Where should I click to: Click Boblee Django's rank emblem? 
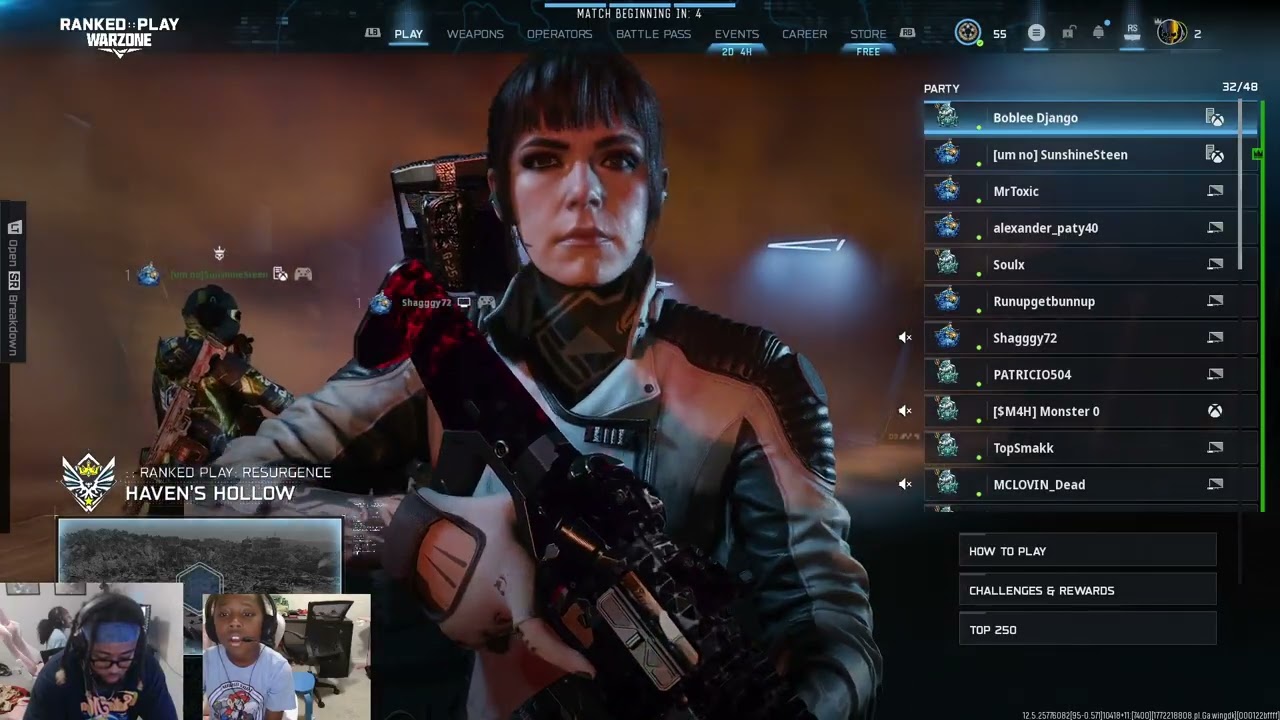[x=946, y=117]
